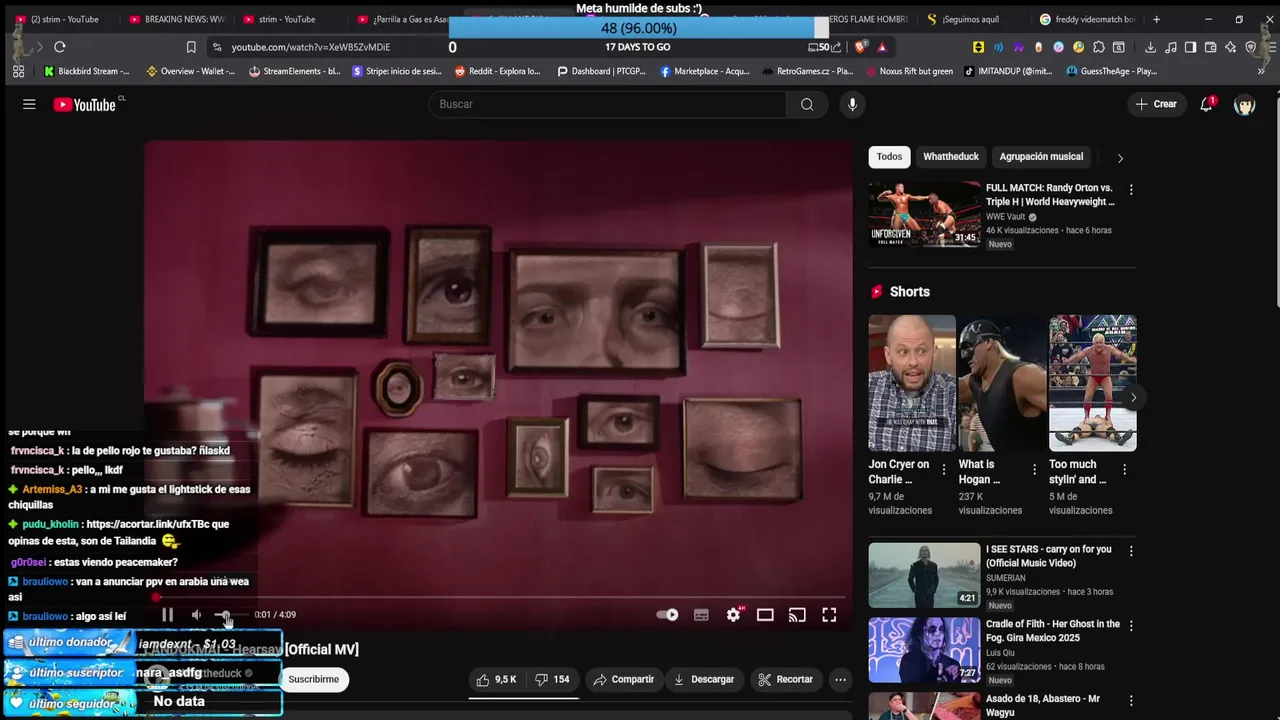
Task: Go to the YouTube home logo
Action: coord(85,104)
